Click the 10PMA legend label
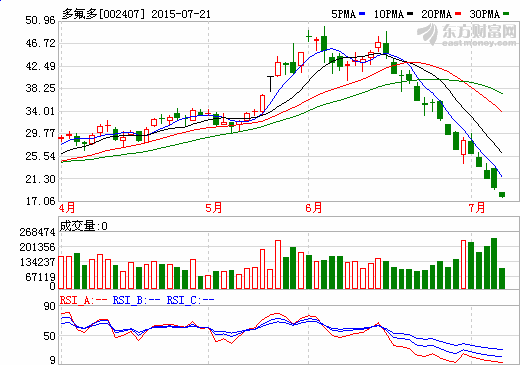This screenshot has width=520, height=365. click(389, 14)
